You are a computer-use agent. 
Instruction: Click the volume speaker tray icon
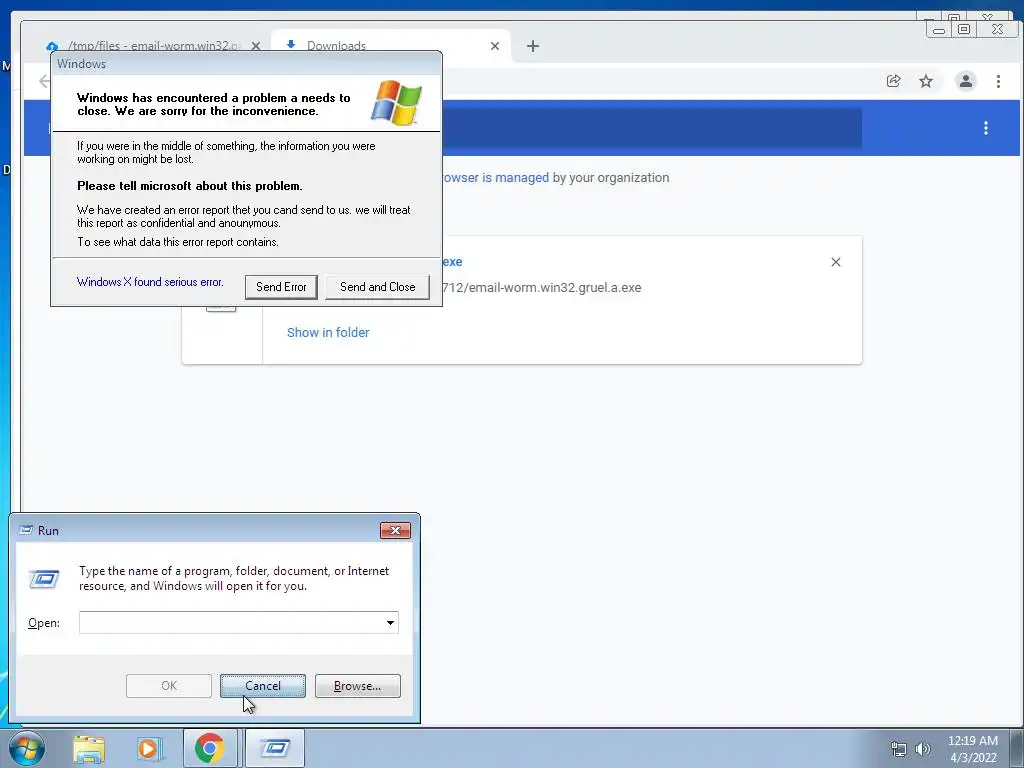click(x=923, y=749)
